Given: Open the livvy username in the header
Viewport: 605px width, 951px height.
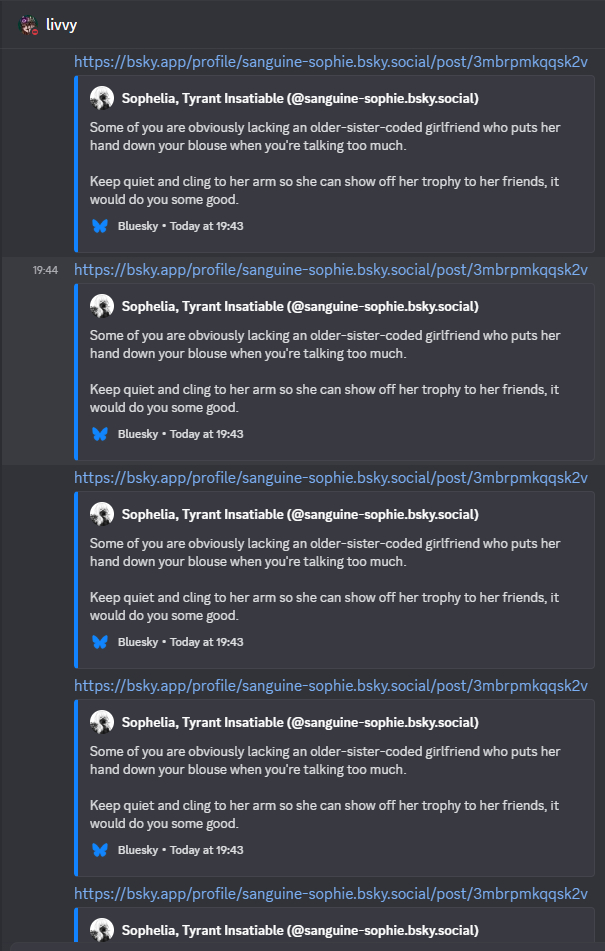Looking at the screenshot, I should tap(62, 25).
